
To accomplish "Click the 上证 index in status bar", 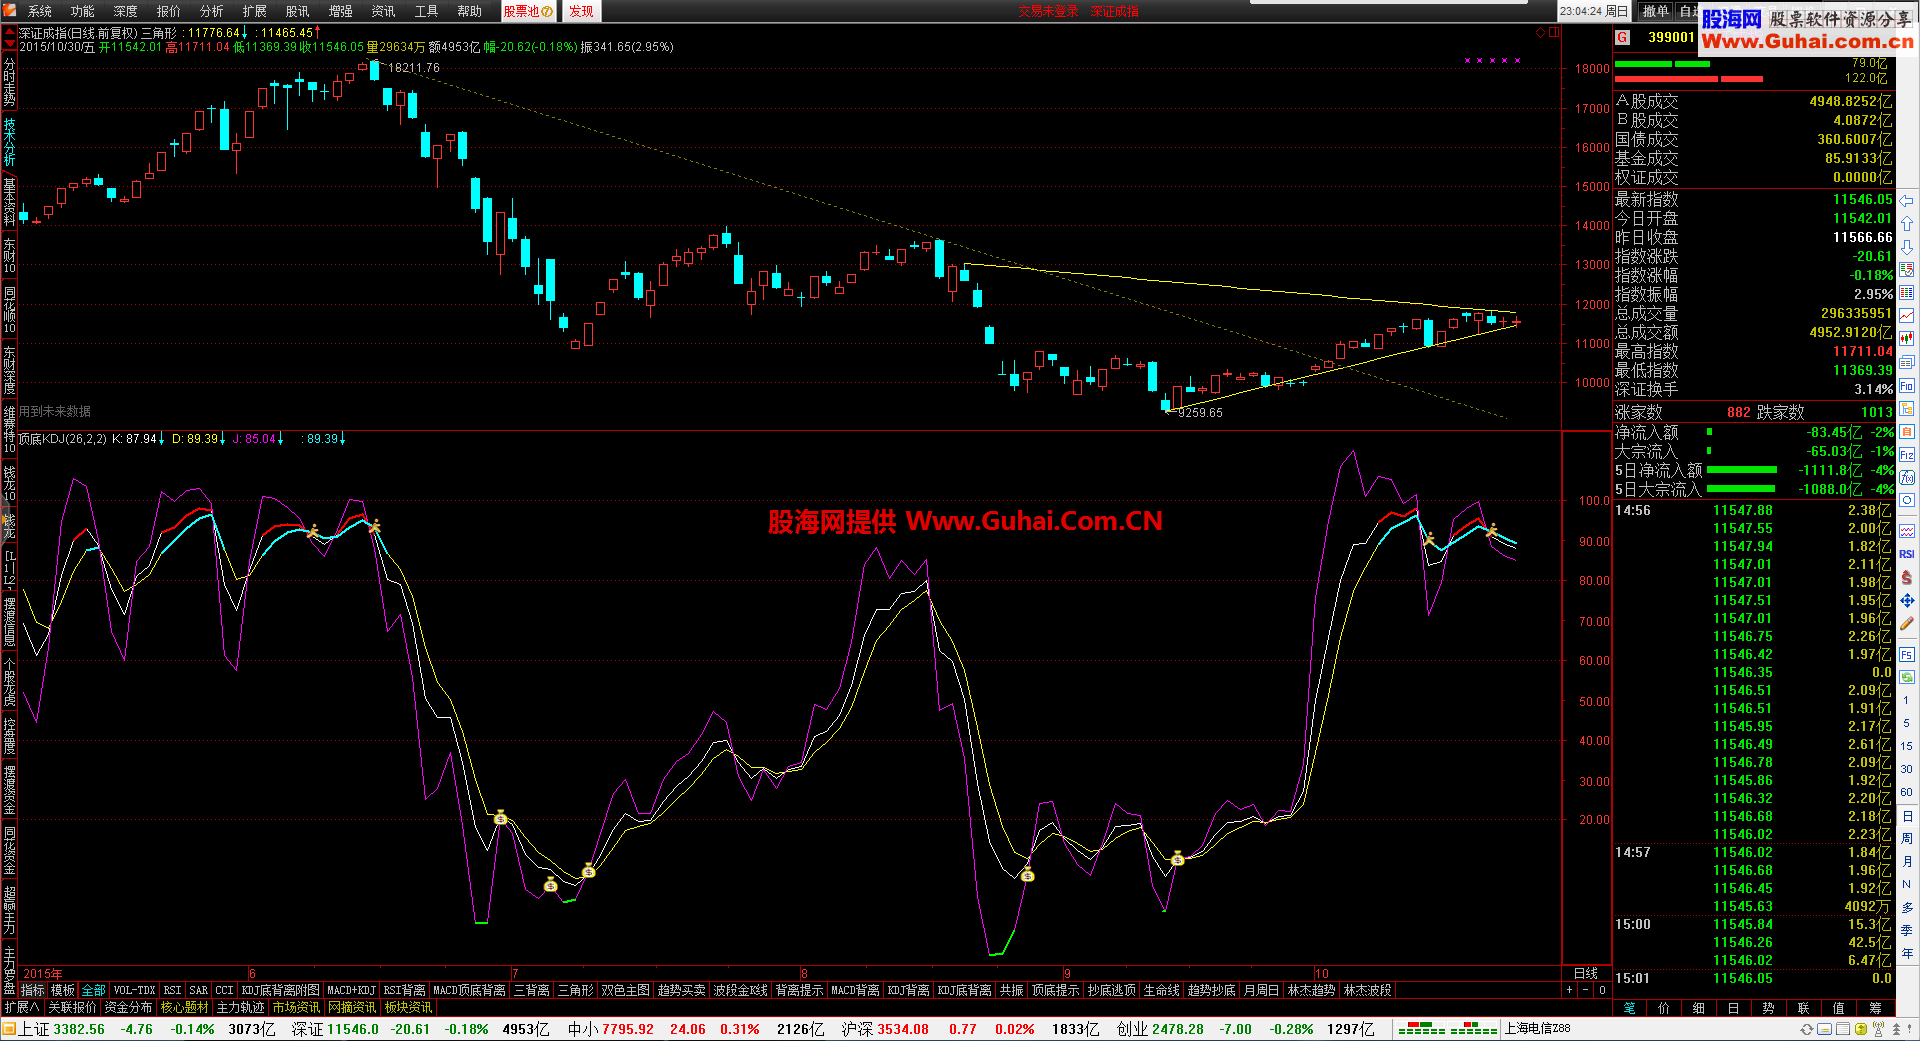I will [34, 1029].
